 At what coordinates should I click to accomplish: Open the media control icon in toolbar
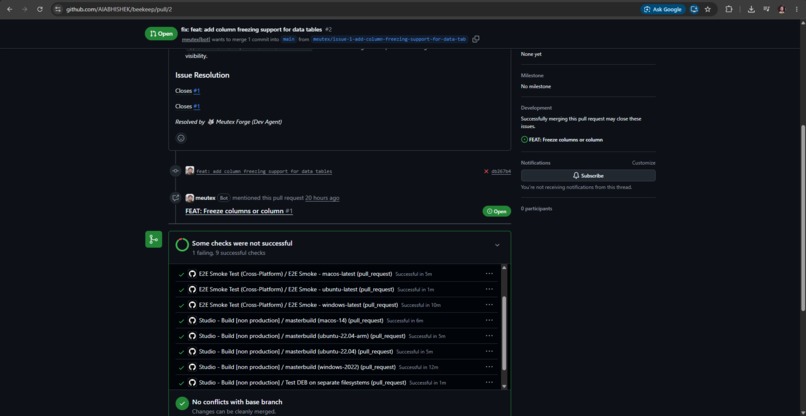click(x=766, y=9)
